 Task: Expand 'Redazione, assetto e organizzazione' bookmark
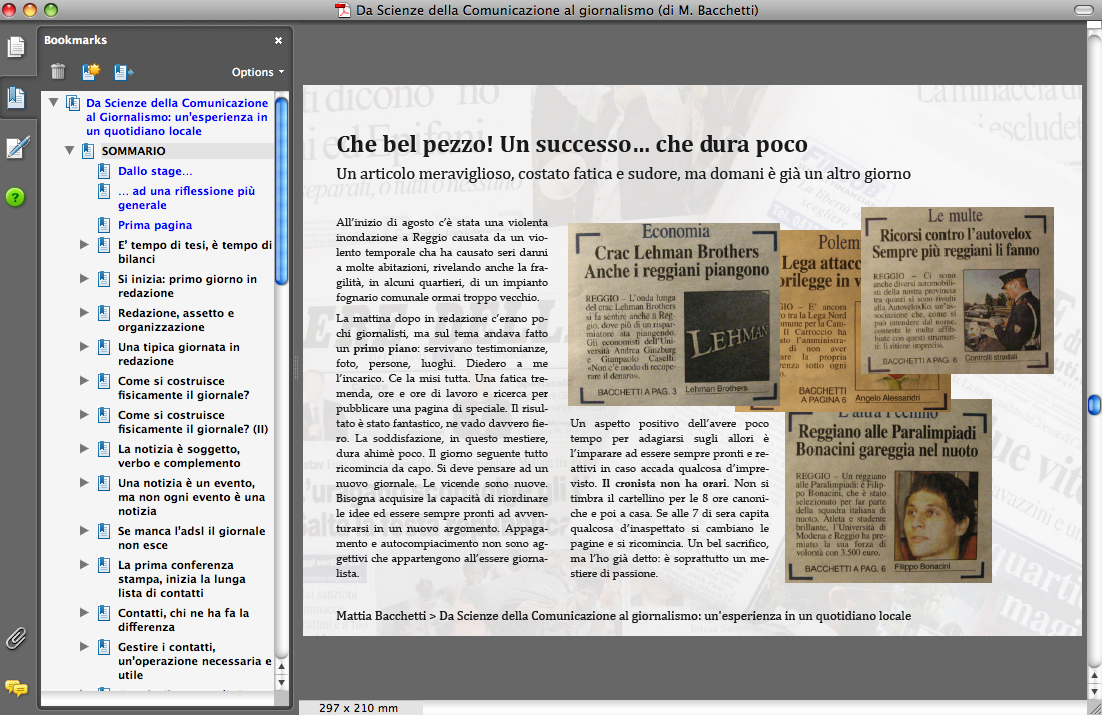(85, 313)
